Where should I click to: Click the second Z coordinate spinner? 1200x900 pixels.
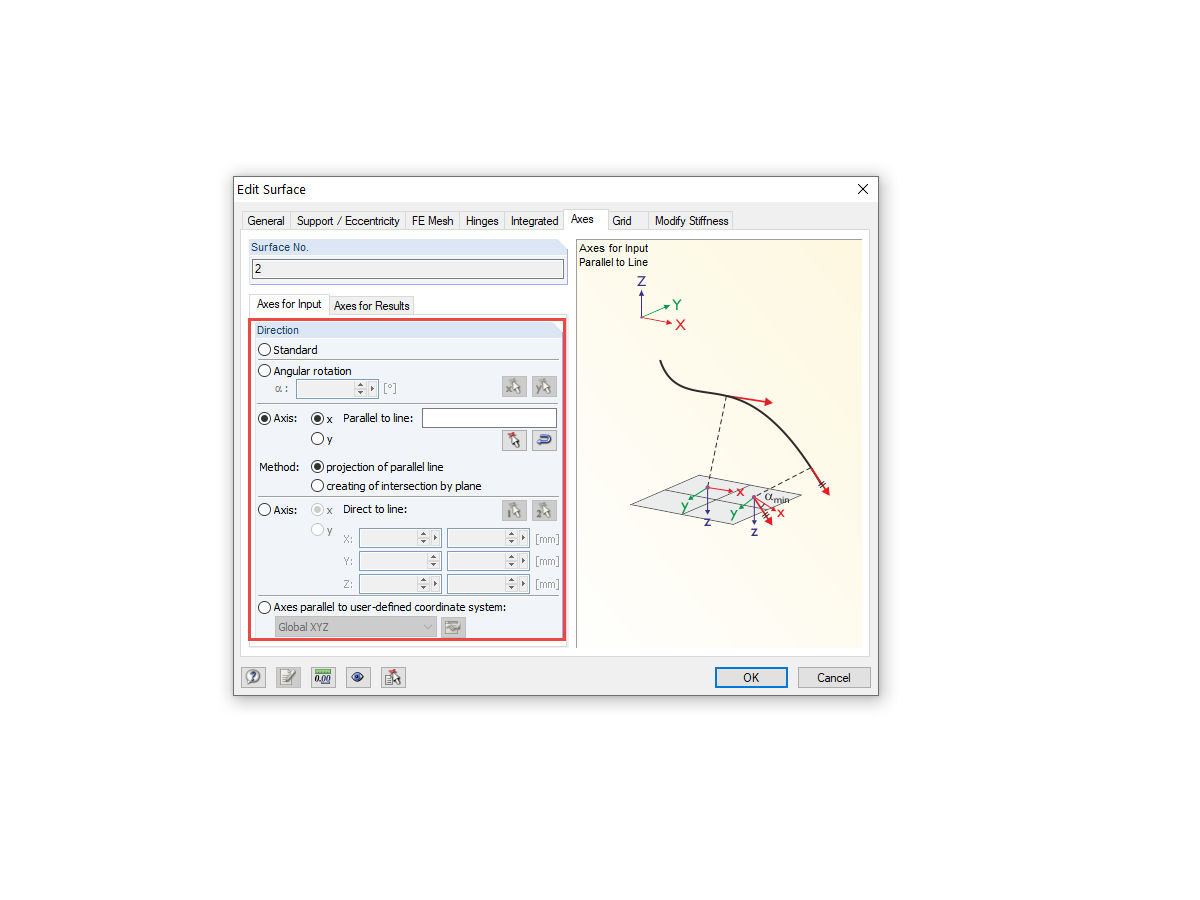point(511,584)
